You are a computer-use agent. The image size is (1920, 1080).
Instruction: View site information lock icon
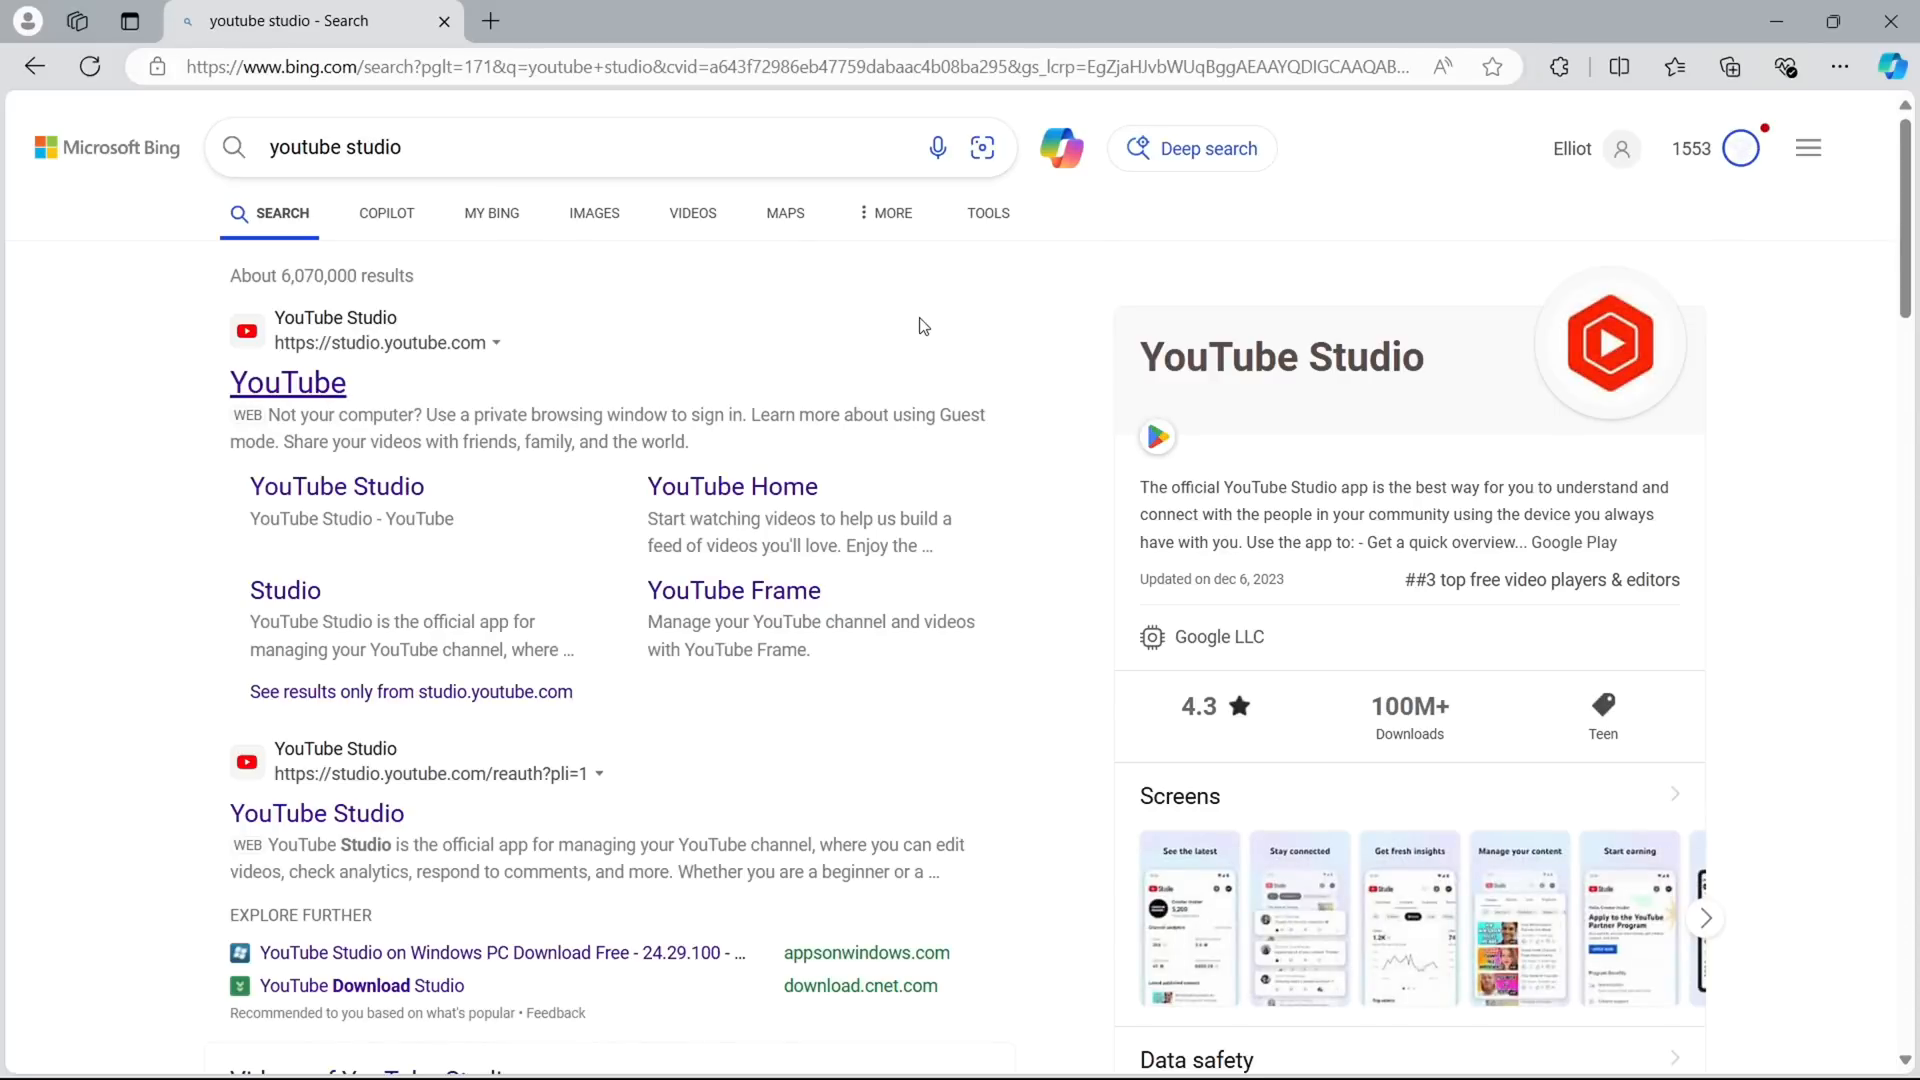point(157,67)
